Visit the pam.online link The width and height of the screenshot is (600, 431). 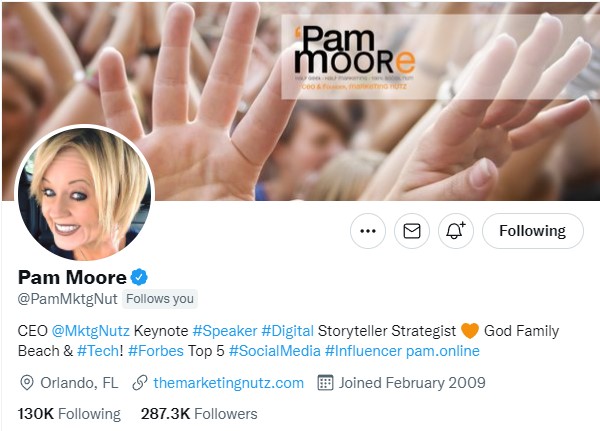(443, 351)
